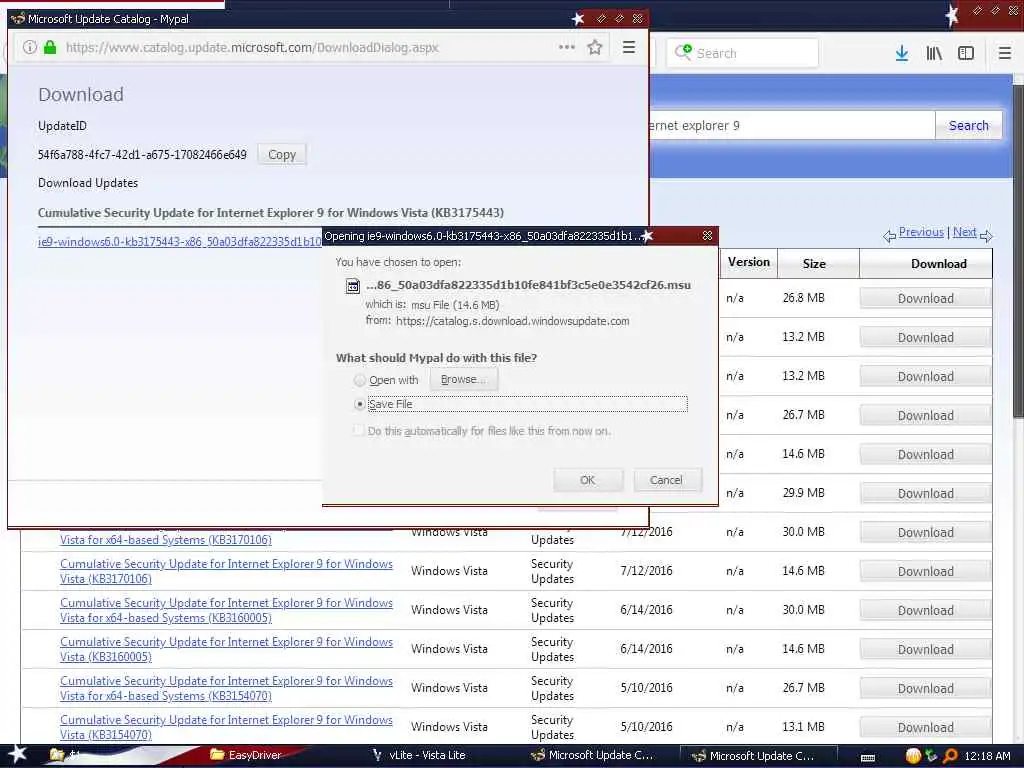Open the Downloads arrow in main browser toolbar
Image resolution: width=1024 pixels, height=768 pixels.
[902, 54]
